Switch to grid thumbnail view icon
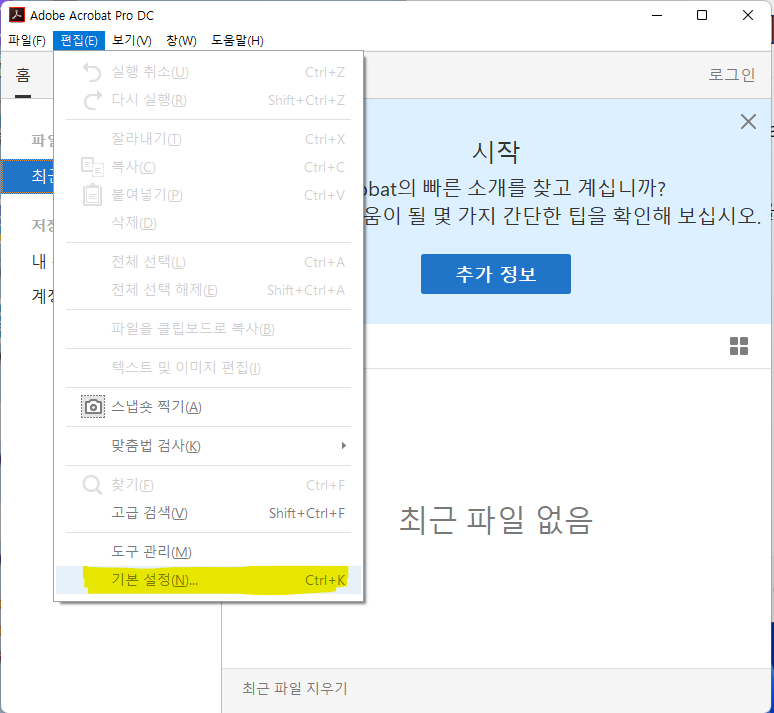This screenshot has height=713, width=774. [x=738, y=346]
